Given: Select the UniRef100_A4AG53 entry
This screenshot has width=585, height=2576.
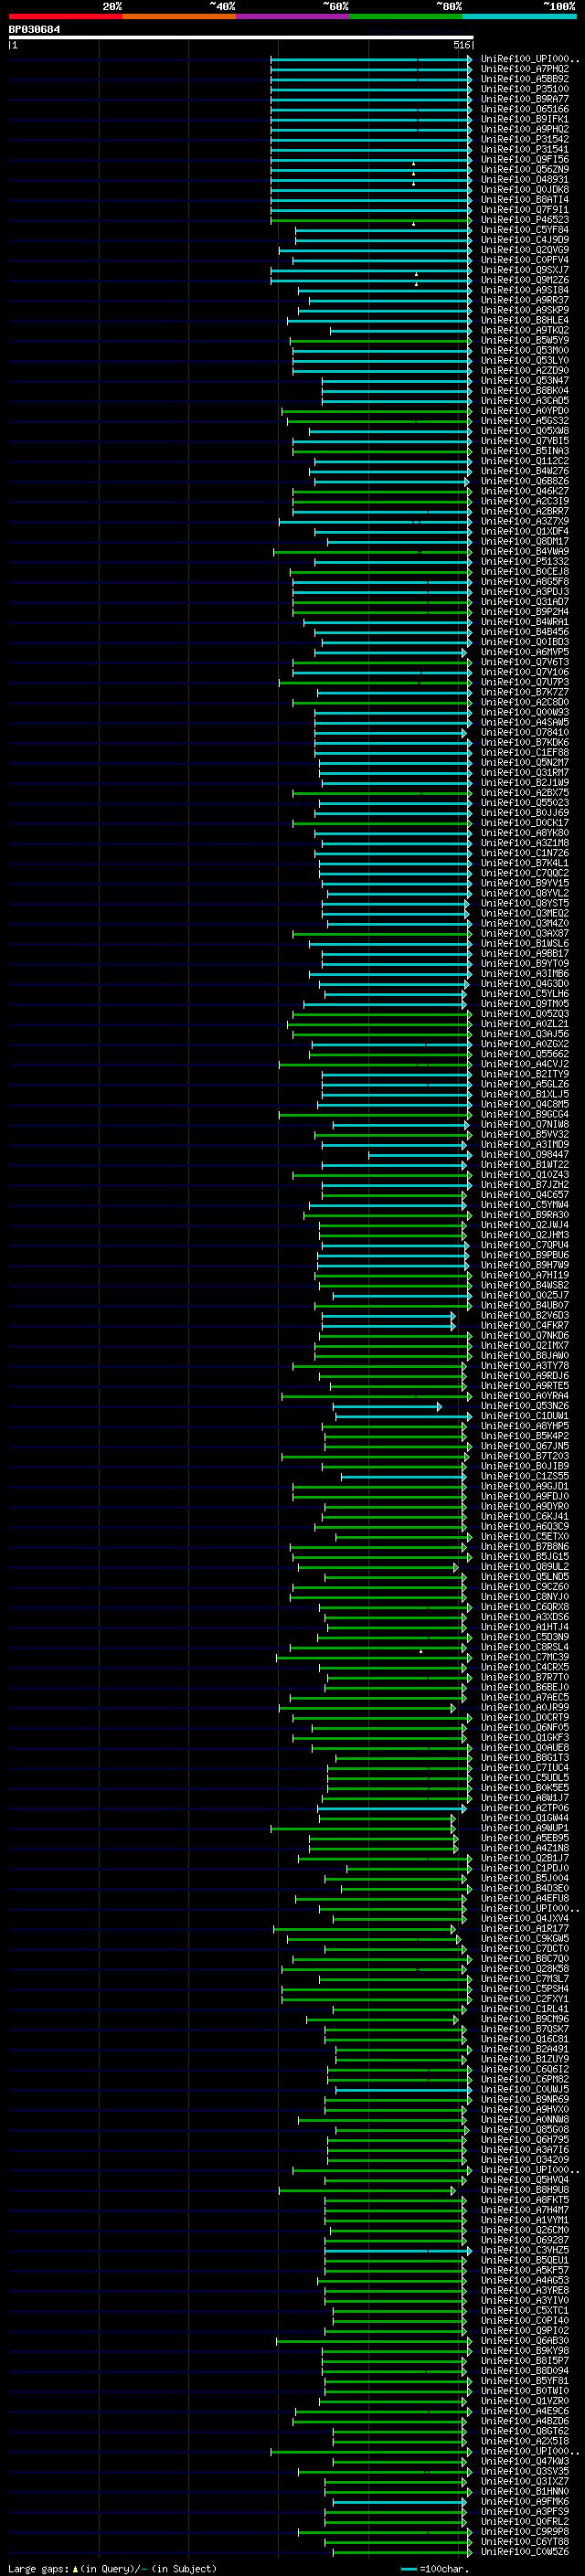Looking at the screenshot, I should pyautogui.click(x=525, y=2280).
